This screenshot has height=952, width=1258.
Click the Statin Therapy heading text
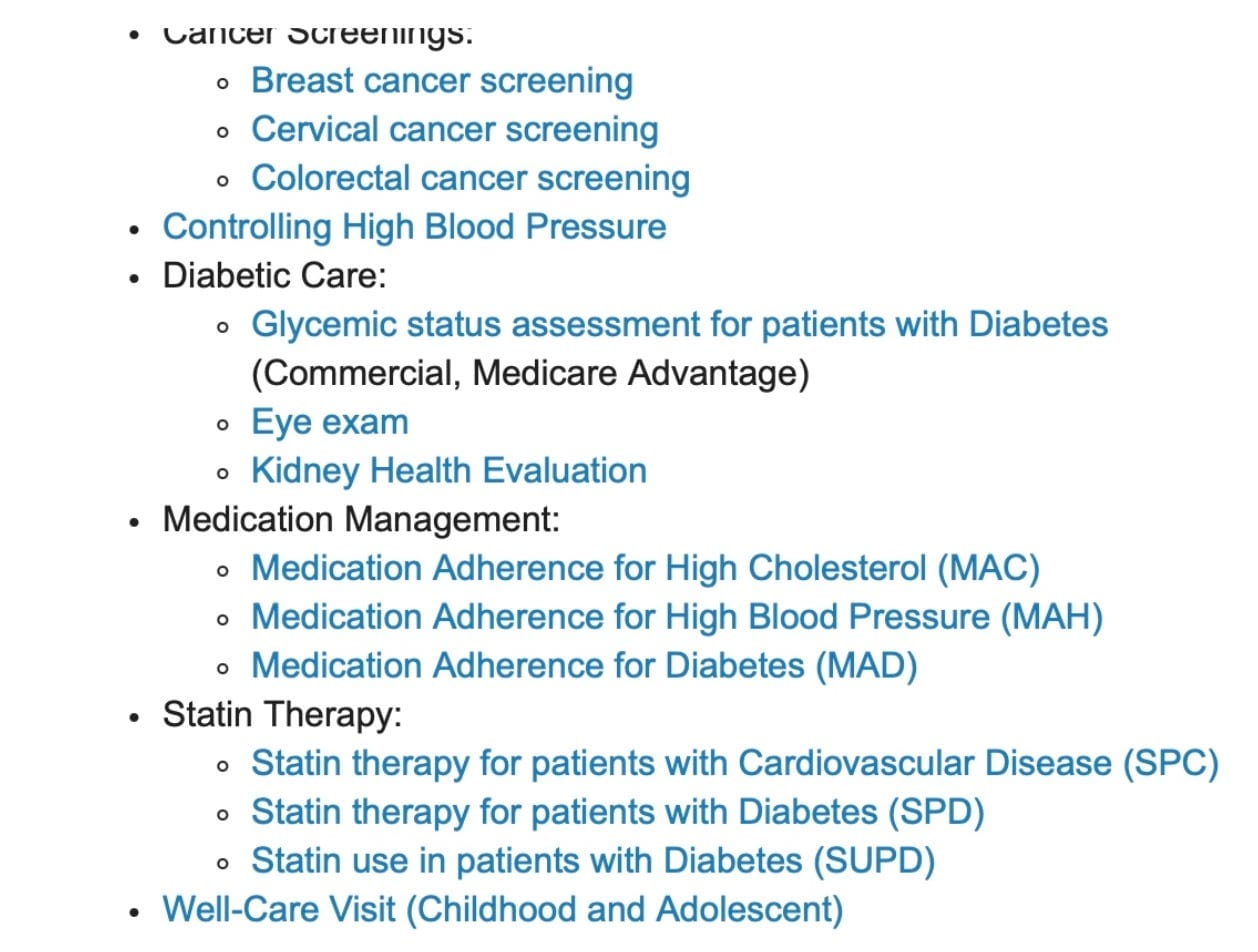click(283, 715)
